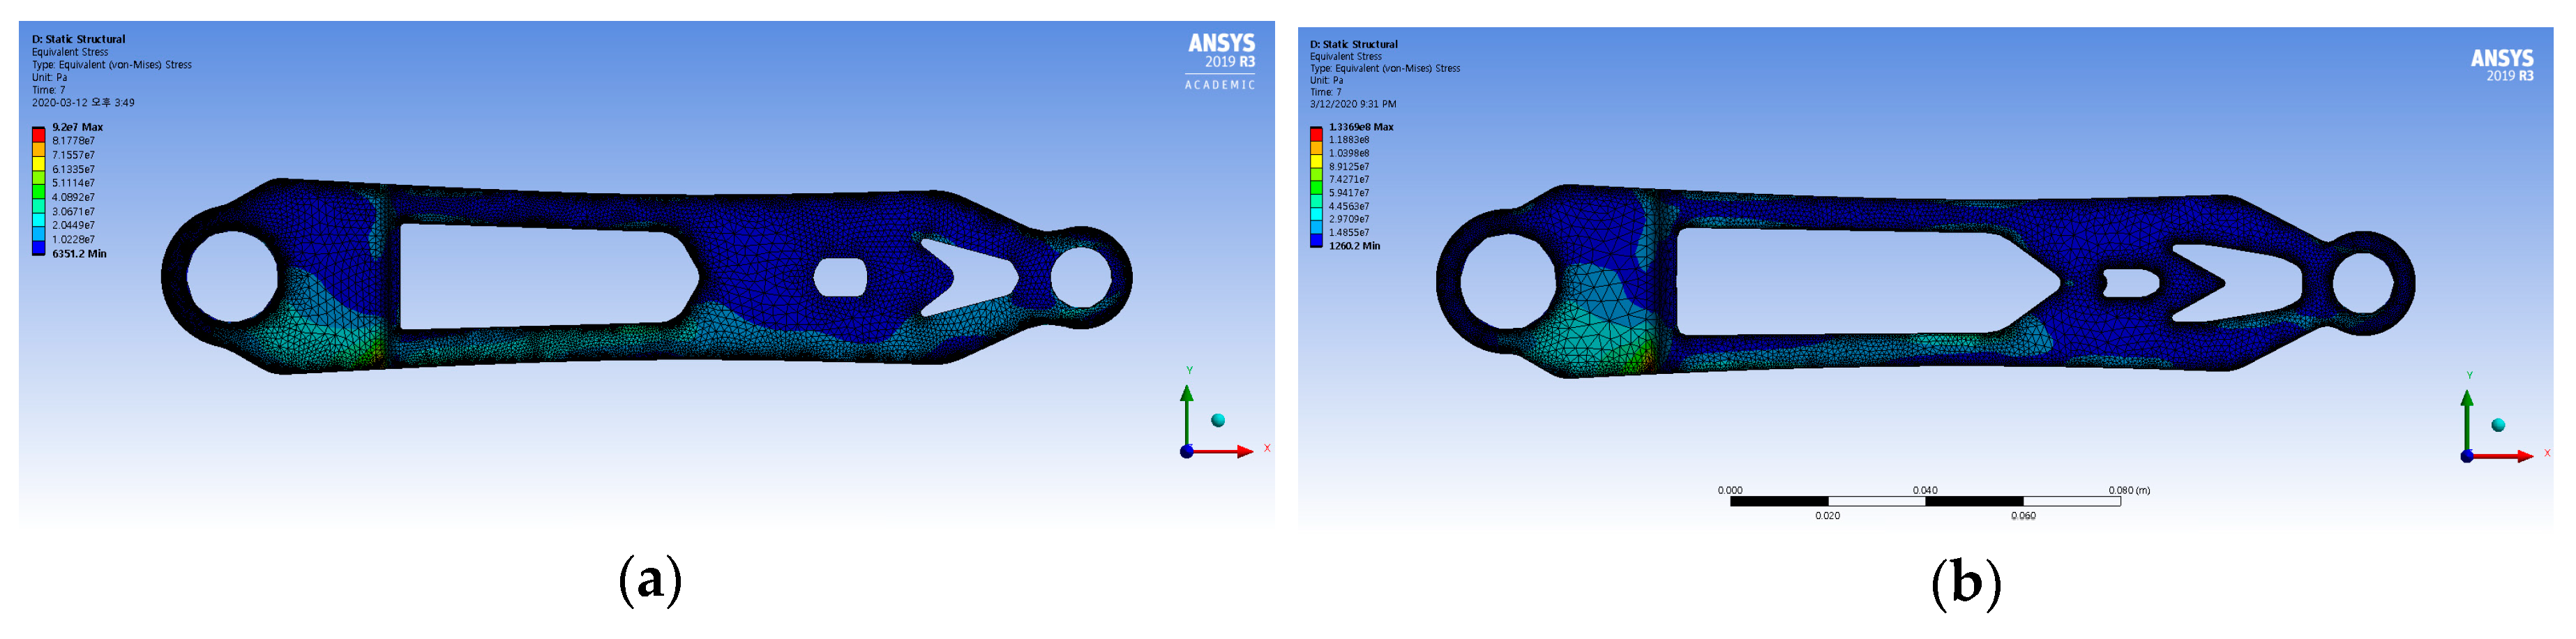Click the '3/12/2020 9:31 PM' timestamp
Image resolution: width=2576 pixels, height=639 pixels.
click(1353, 104)
